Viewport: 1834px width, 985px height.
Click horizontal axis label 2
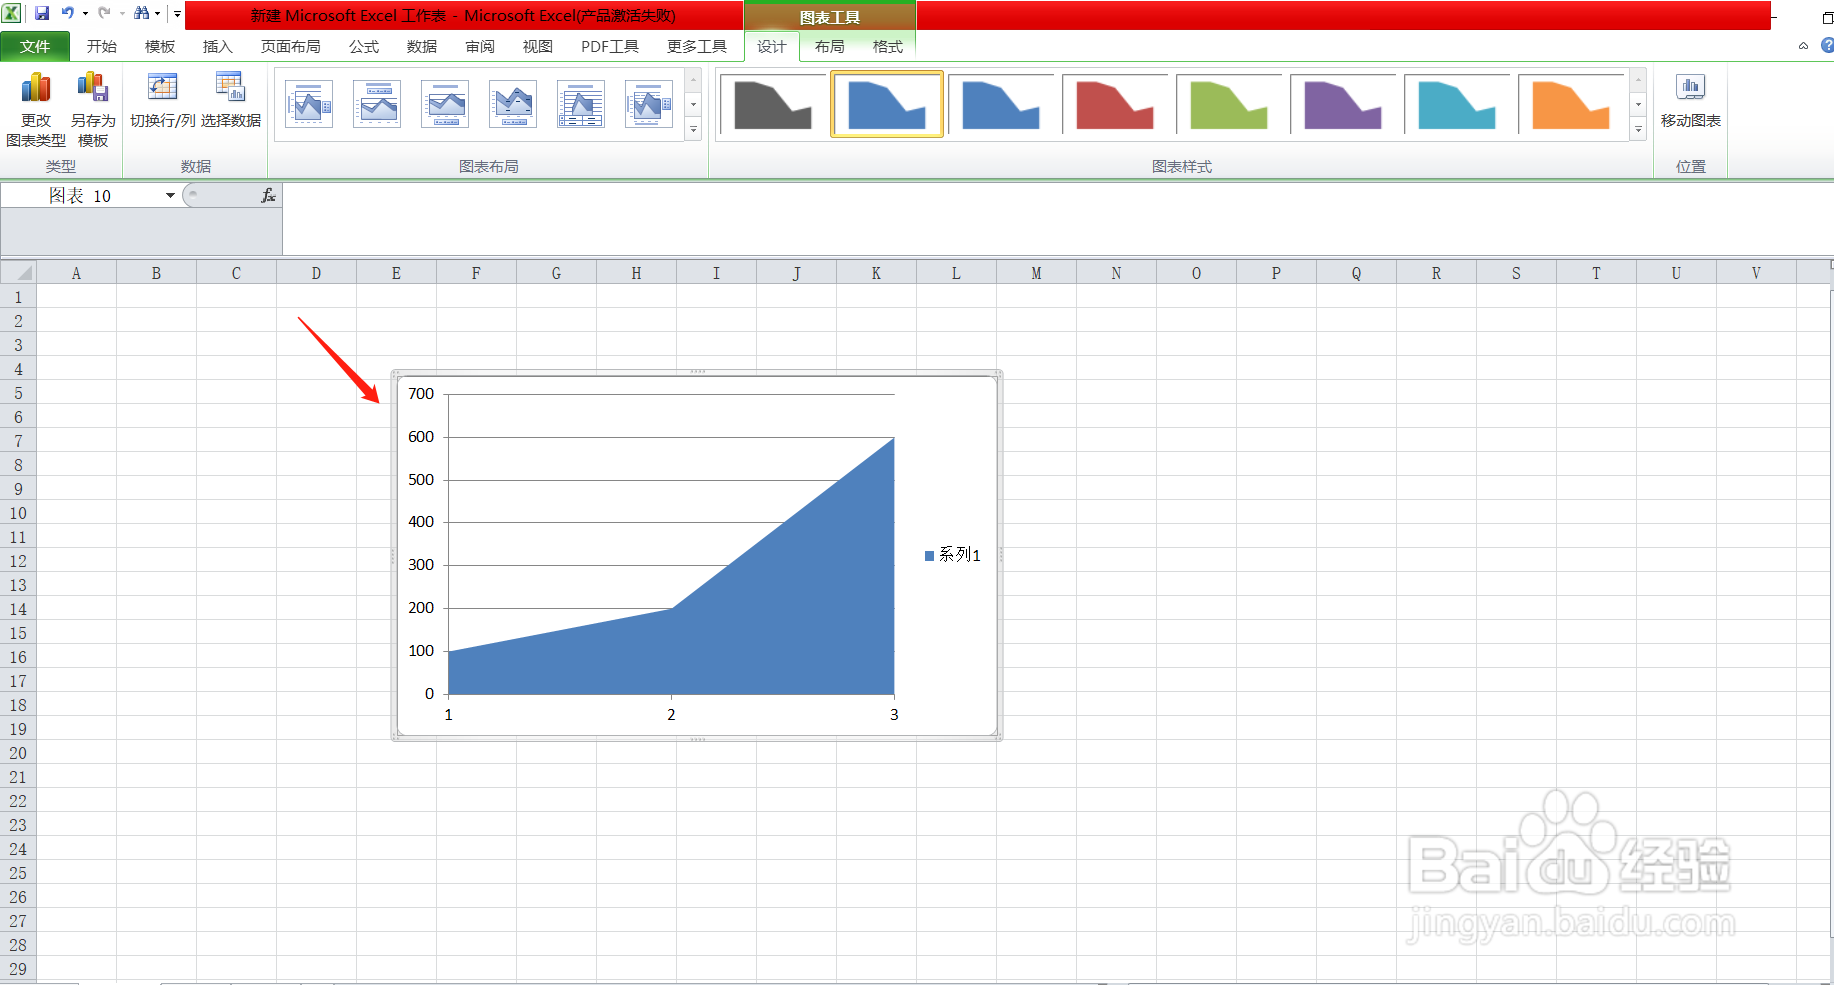point(671,715)
